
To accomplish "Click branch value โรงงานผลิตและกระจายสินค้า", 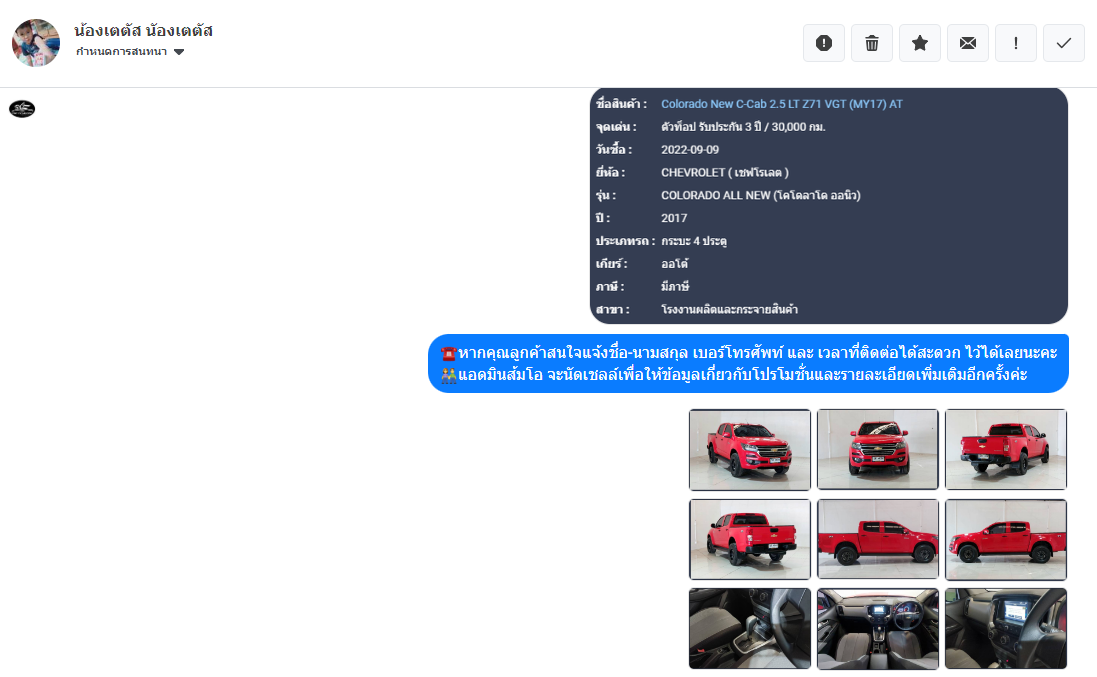I will [x=730, y=309].
